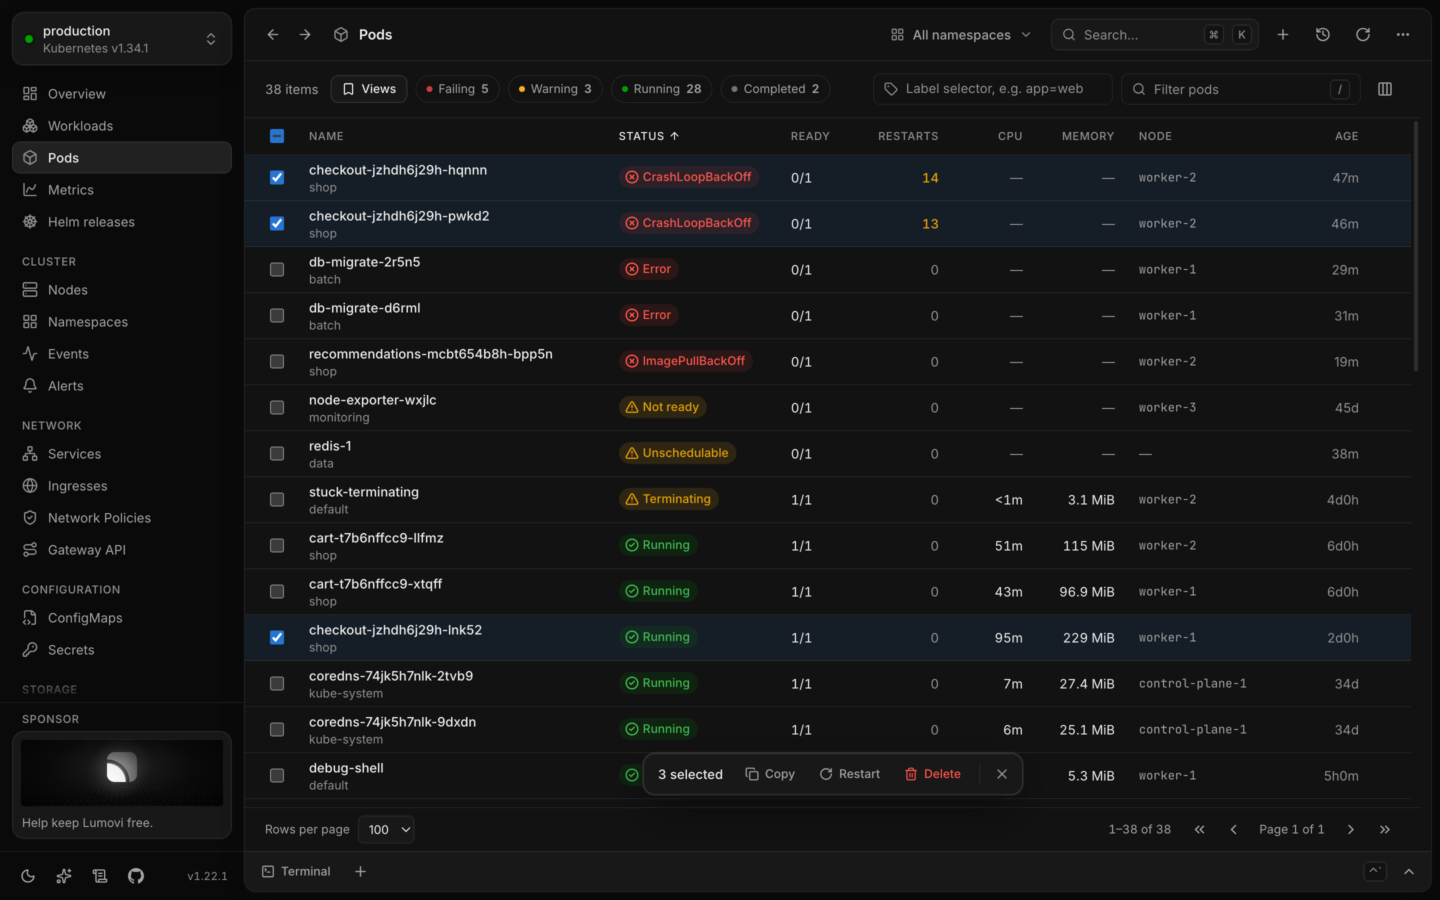Open the production cluster switcher
The height and width of the screenshot is (900, 1440).
coord(122,39)
